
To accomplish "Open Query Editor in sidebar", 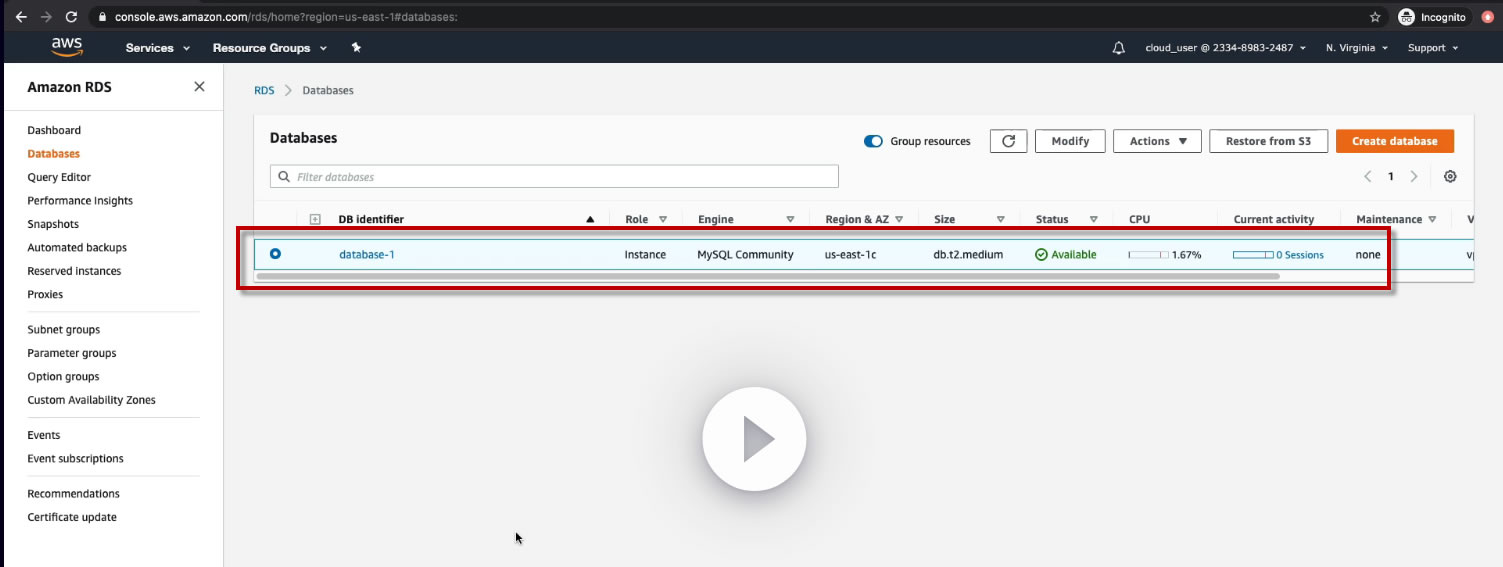I will click(59, 177).
